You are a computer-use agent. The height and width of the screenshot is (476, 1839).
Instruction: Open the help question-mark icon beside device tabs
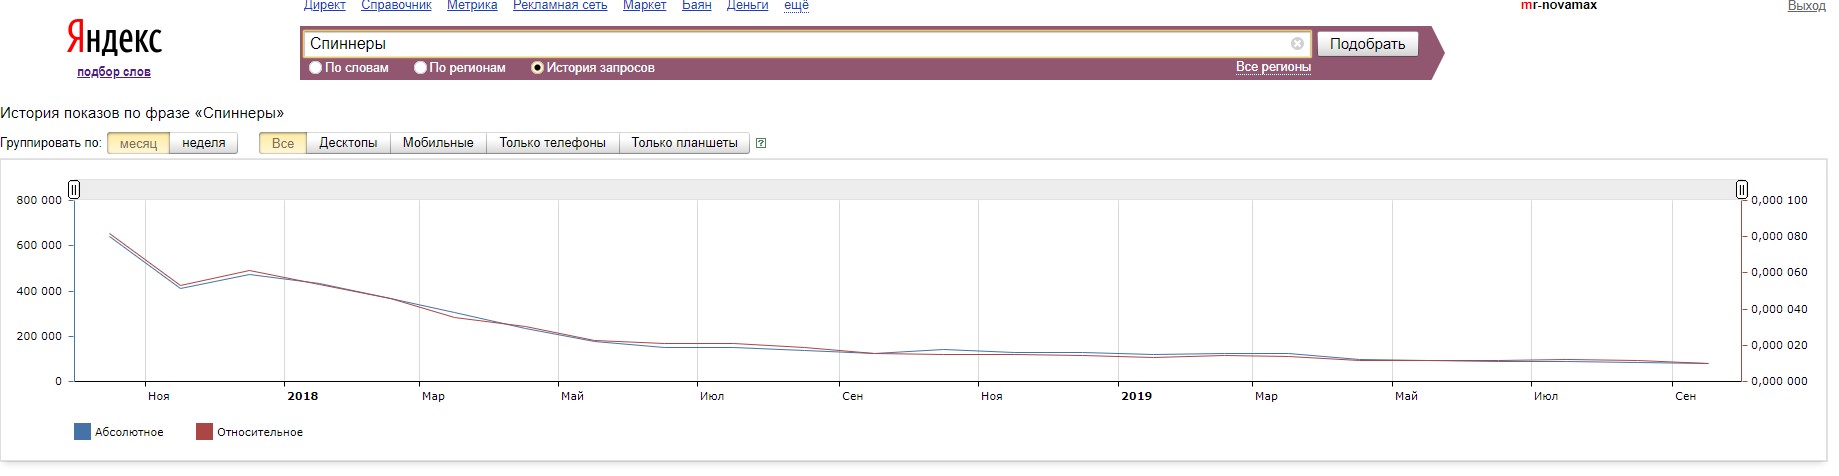(x=761, y=143)
